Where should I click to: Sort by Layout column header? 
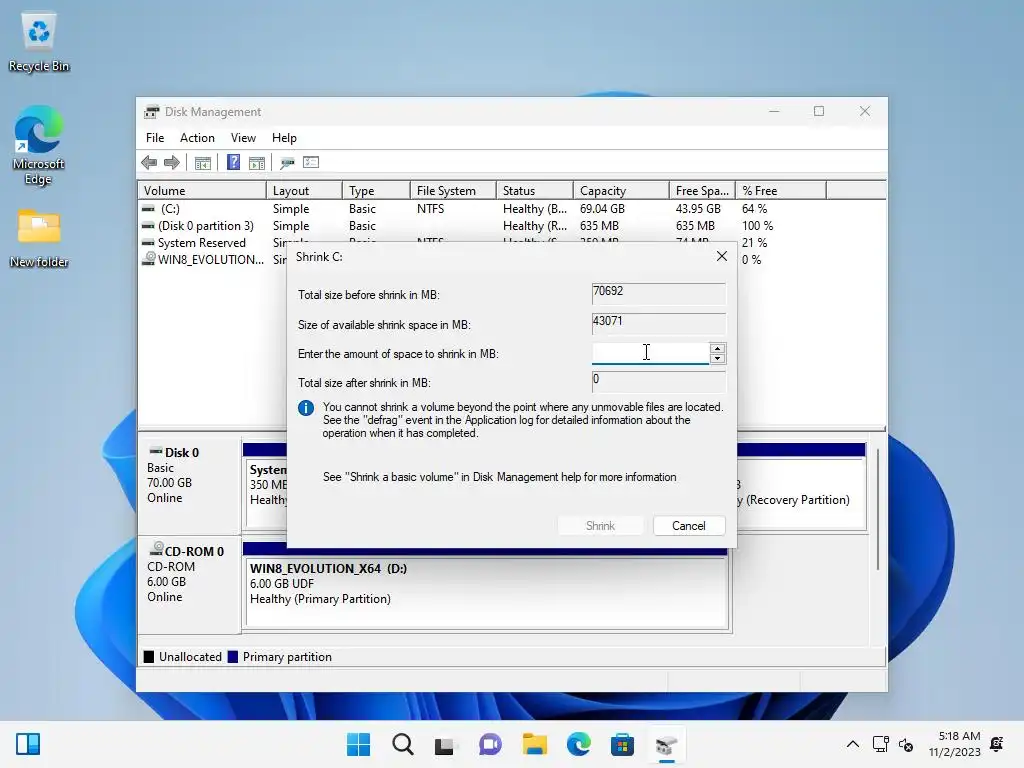[x=304, y=191]
